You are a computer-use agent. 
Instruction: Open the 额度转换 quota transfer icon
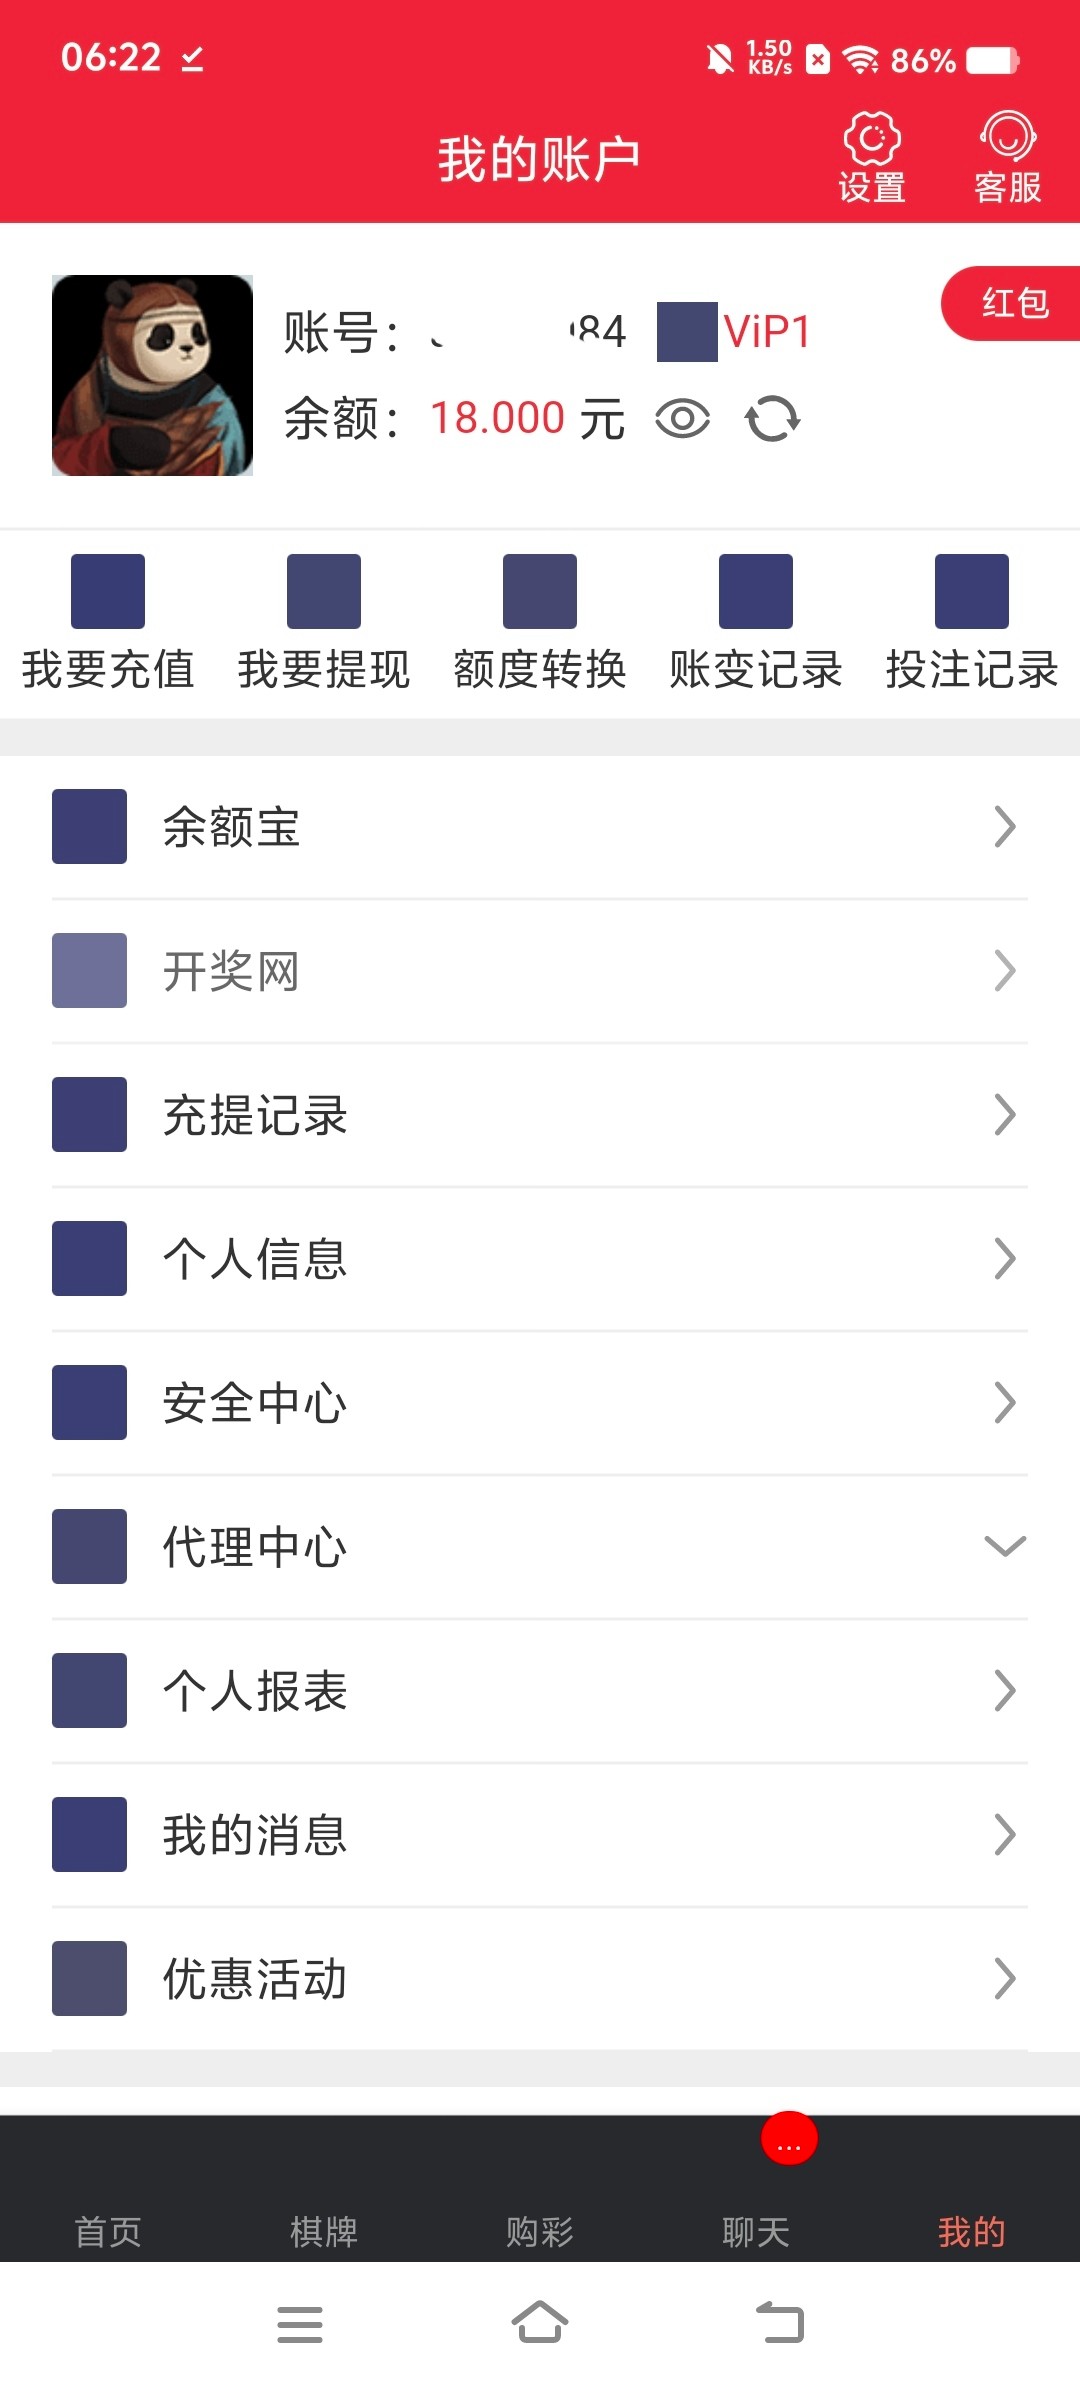click(540, 592)
